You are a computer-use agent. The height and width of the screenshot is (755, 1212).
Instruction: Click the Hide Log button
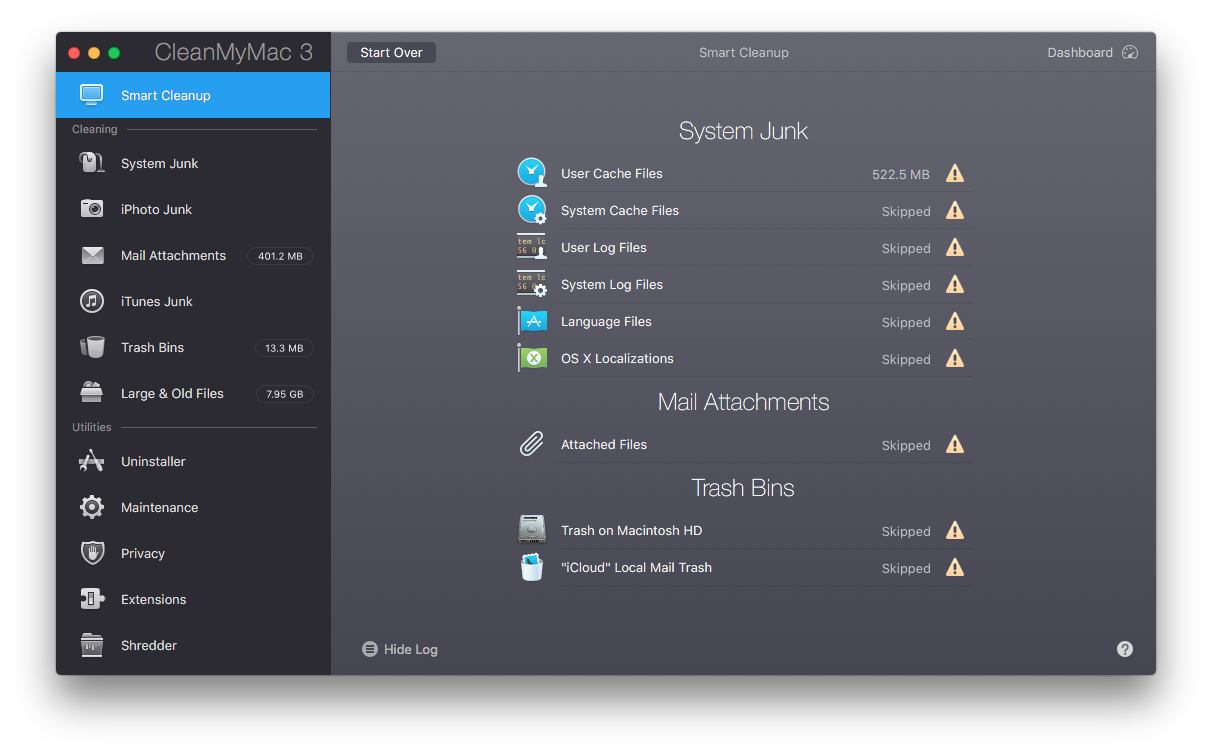tap(400, 649)
